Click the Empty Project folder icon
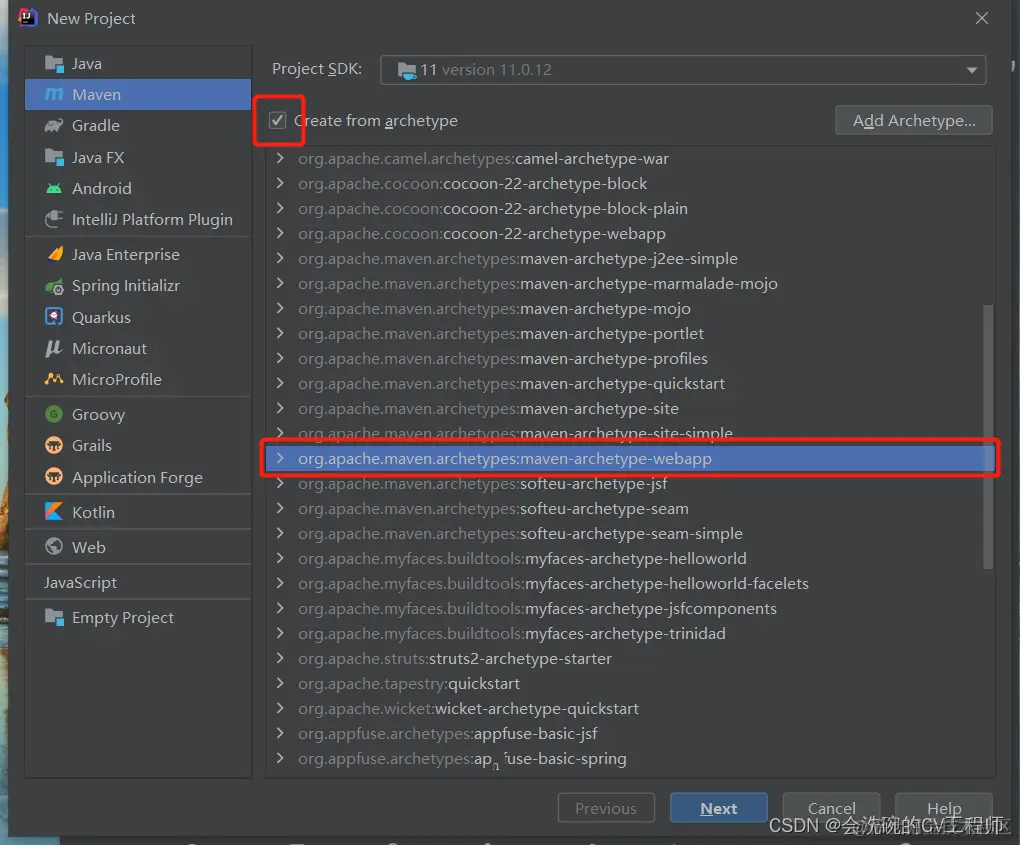 pyautogui.click(x=54, y=617)
